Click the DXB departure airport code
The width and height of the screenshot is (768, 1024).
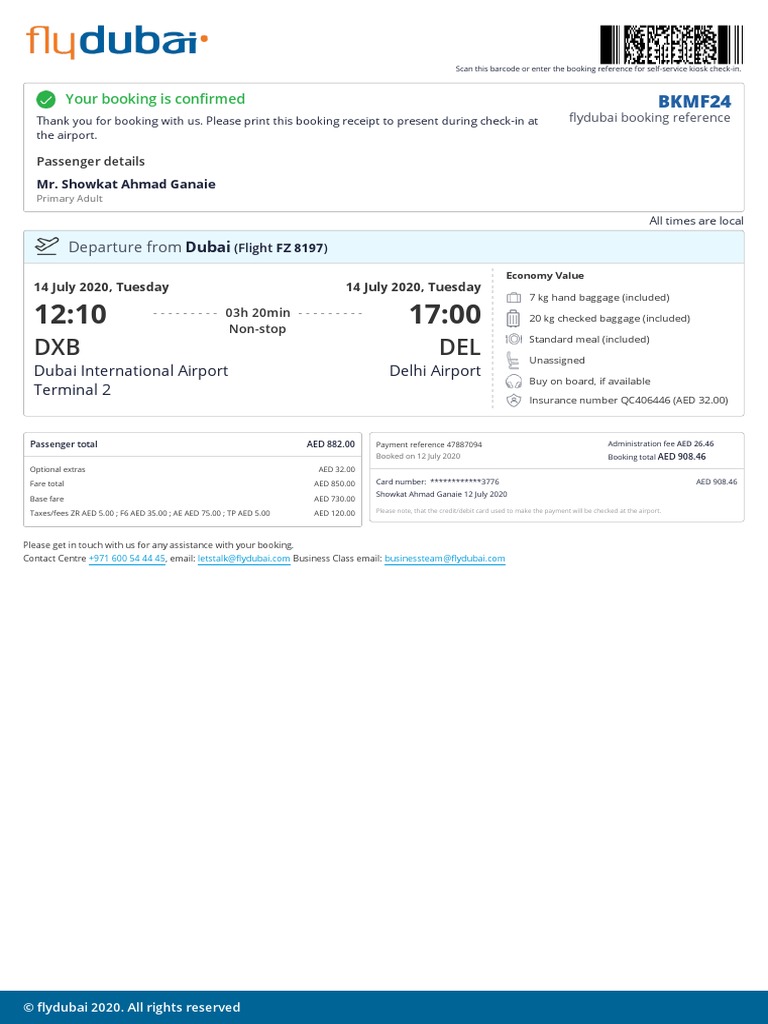57,347
